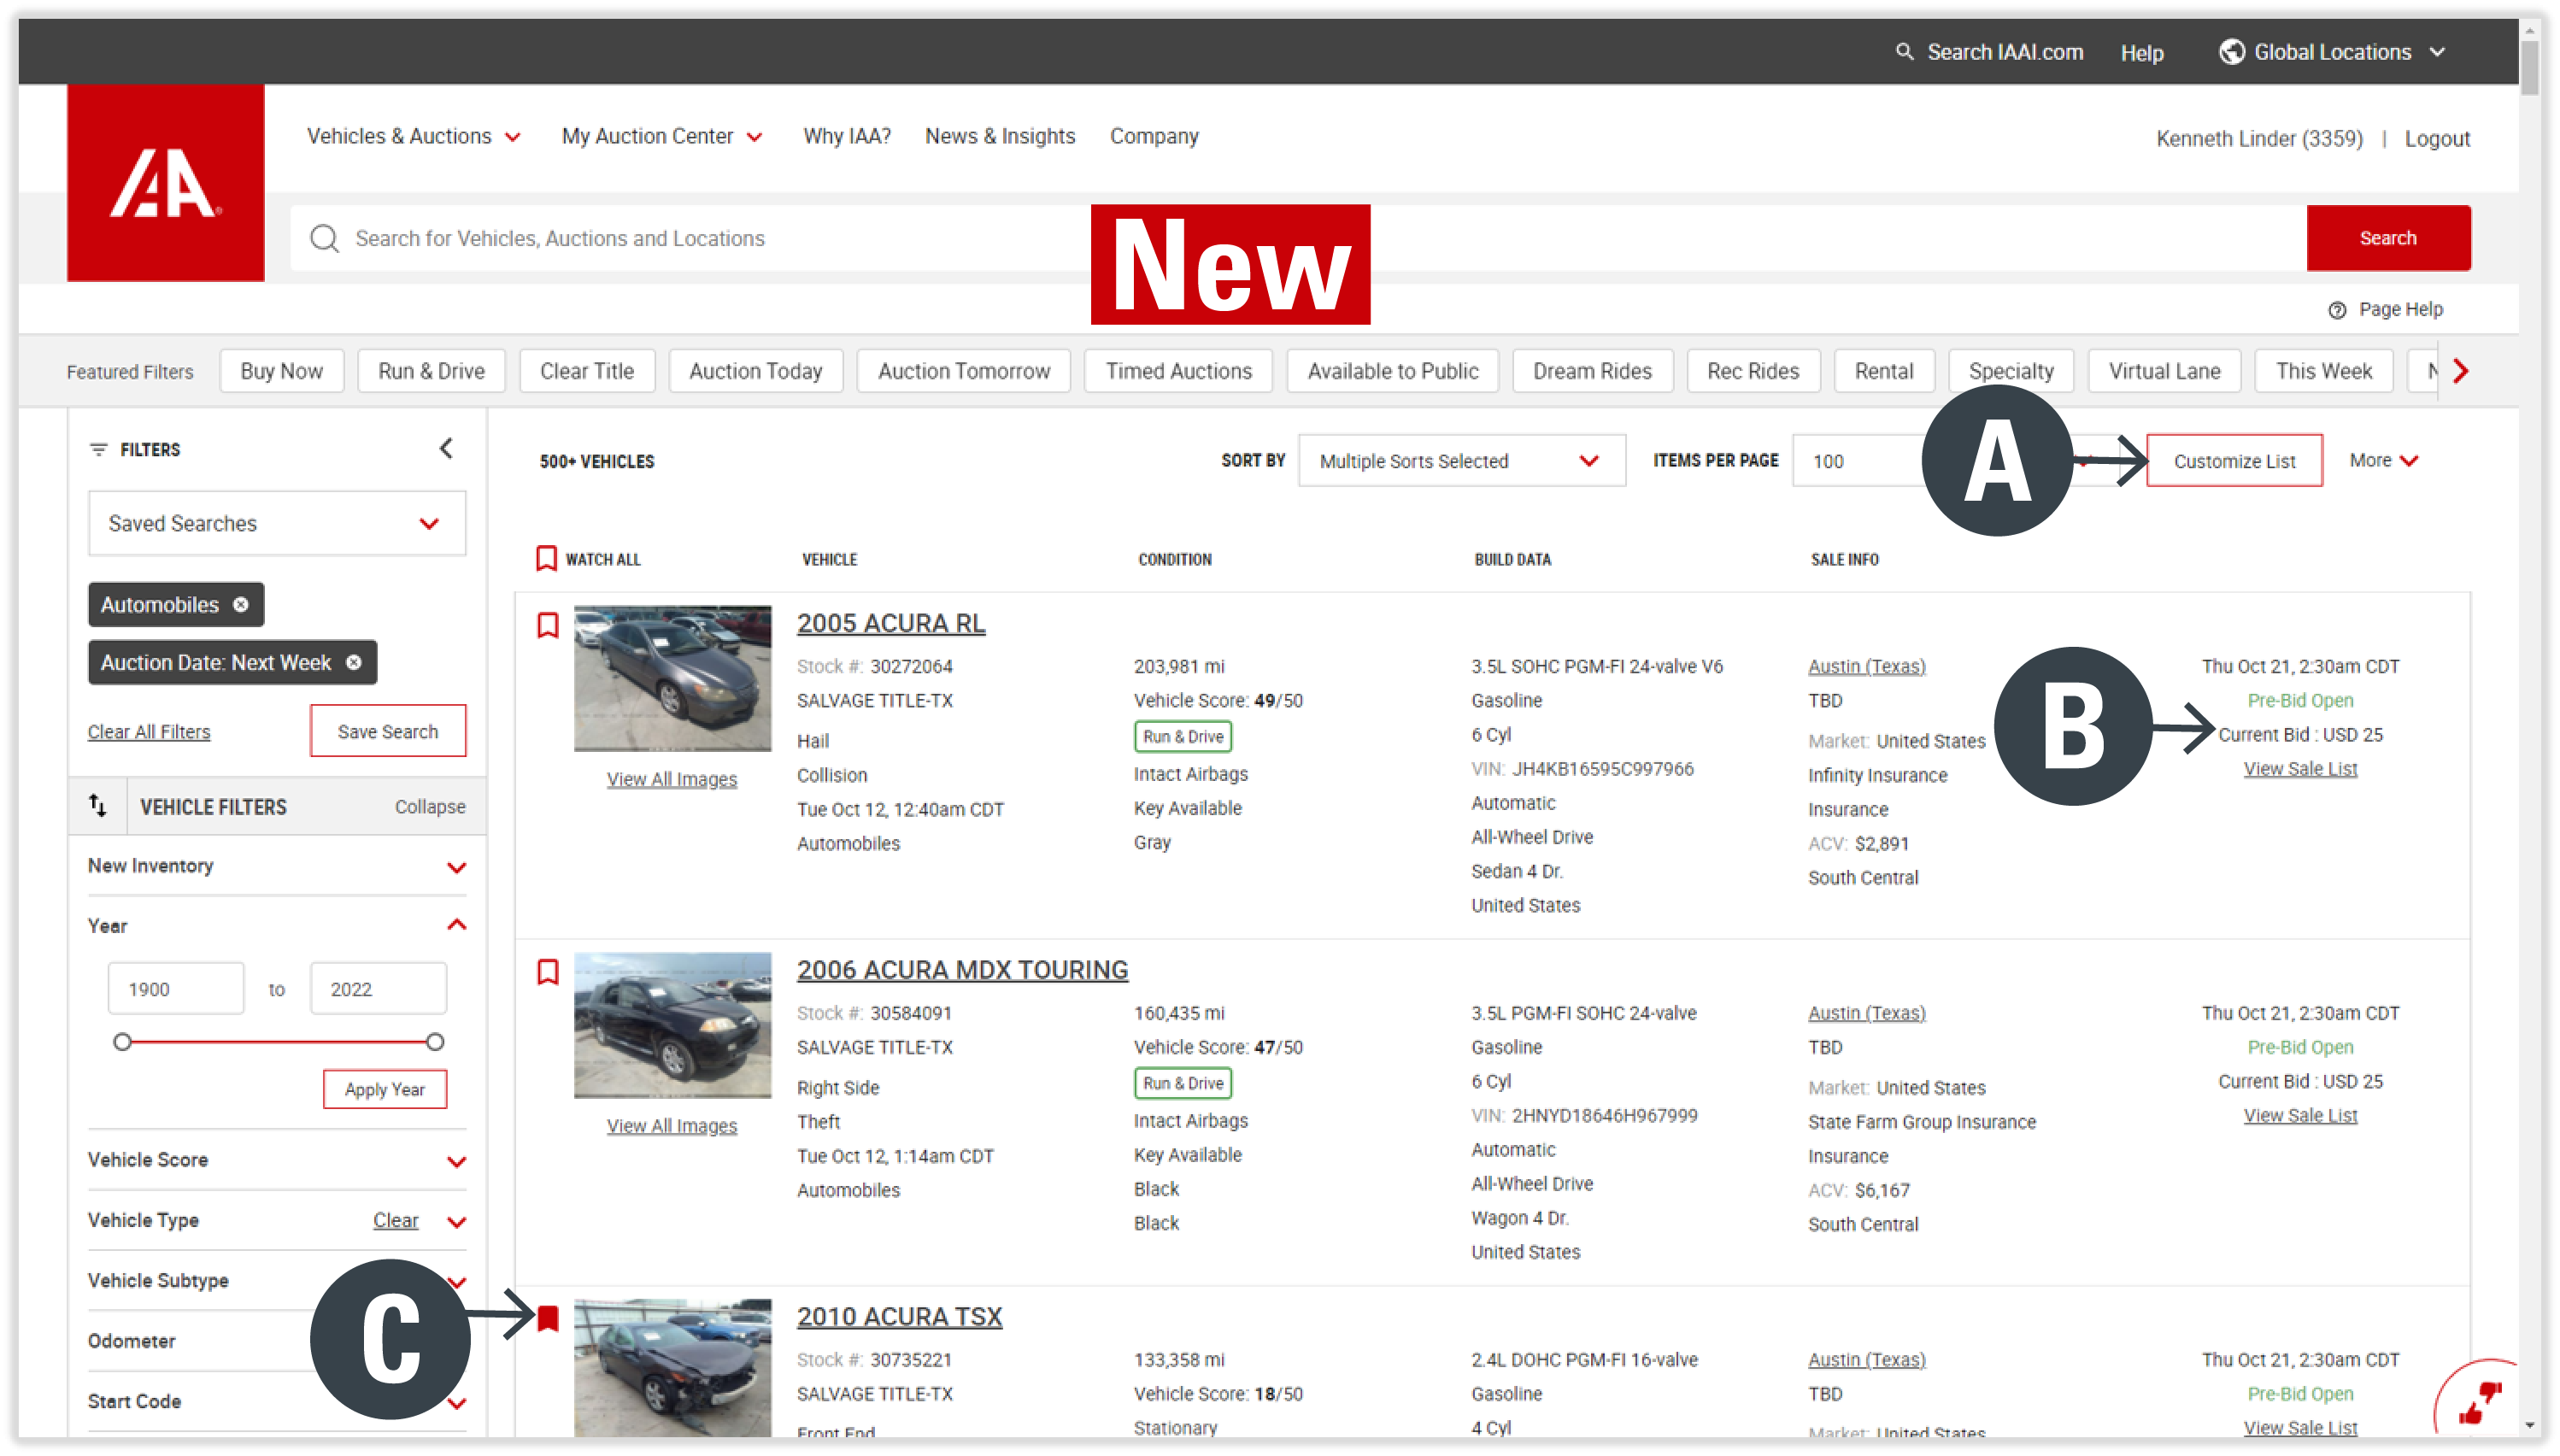Click the right handle of the Year range slider
This screenshot has height=1456, width=2560.
pyautogui.click(x=435, y=1041)
